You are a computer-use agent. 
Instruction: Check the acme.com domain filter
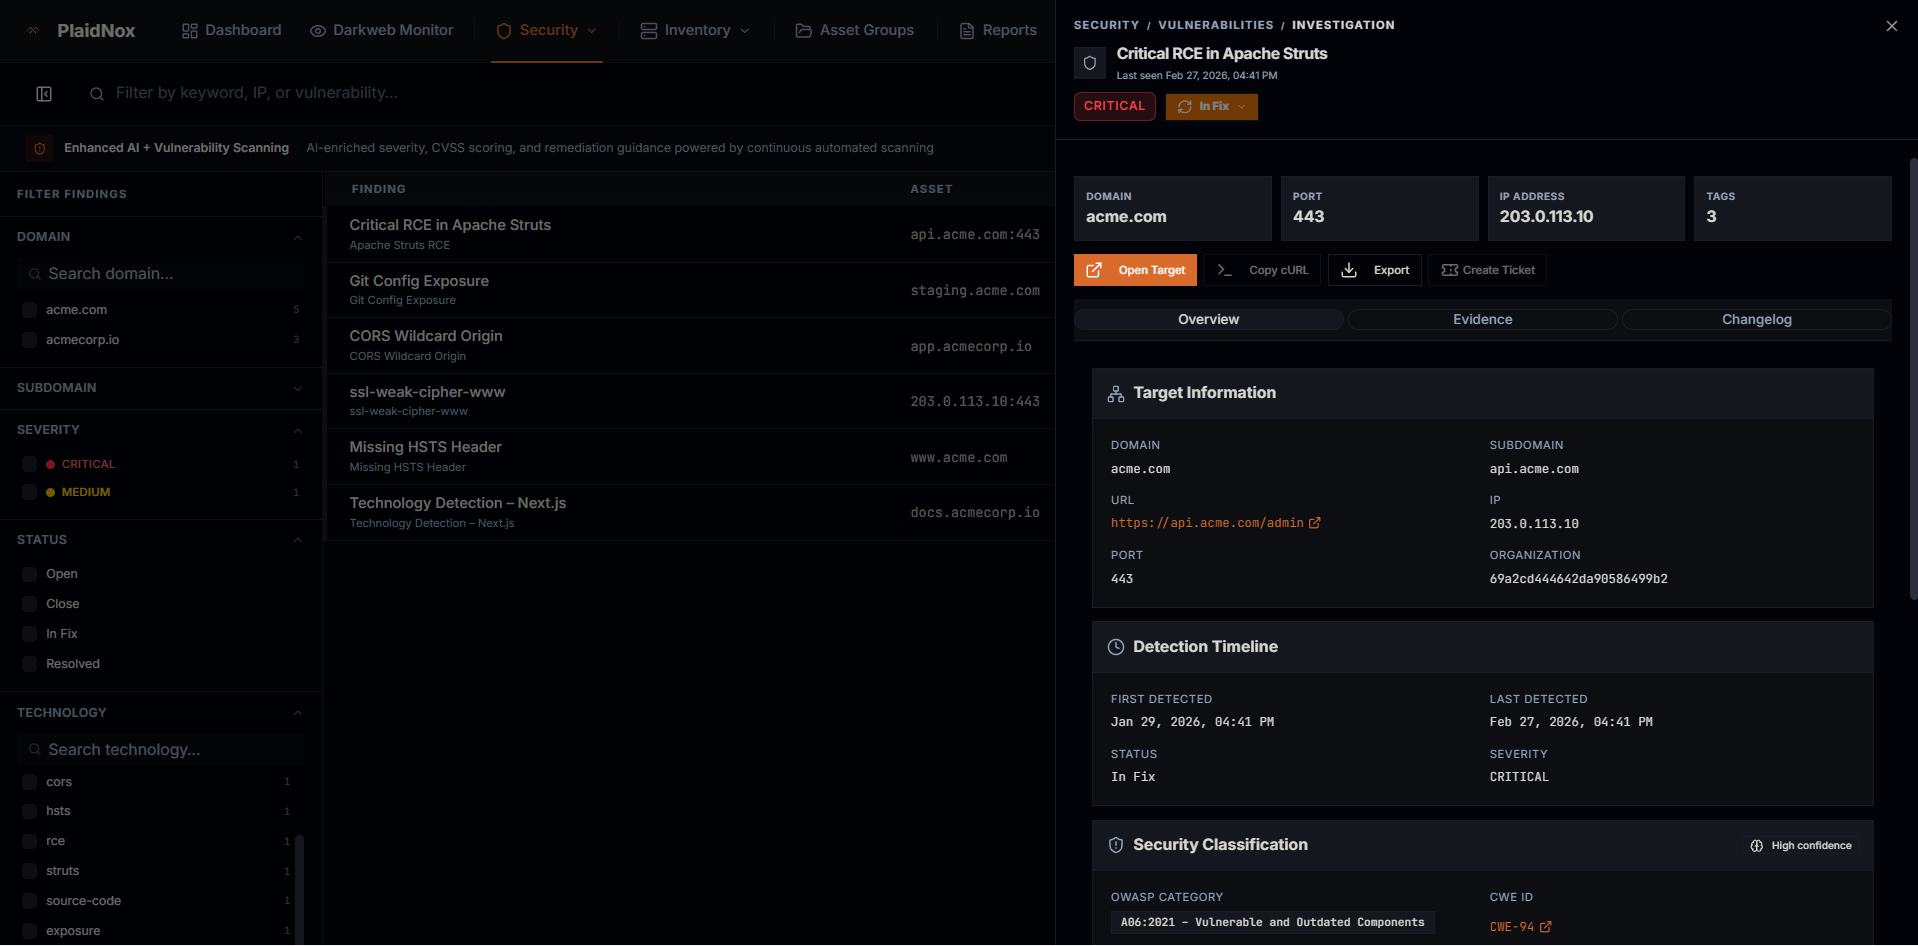[30, 310]
